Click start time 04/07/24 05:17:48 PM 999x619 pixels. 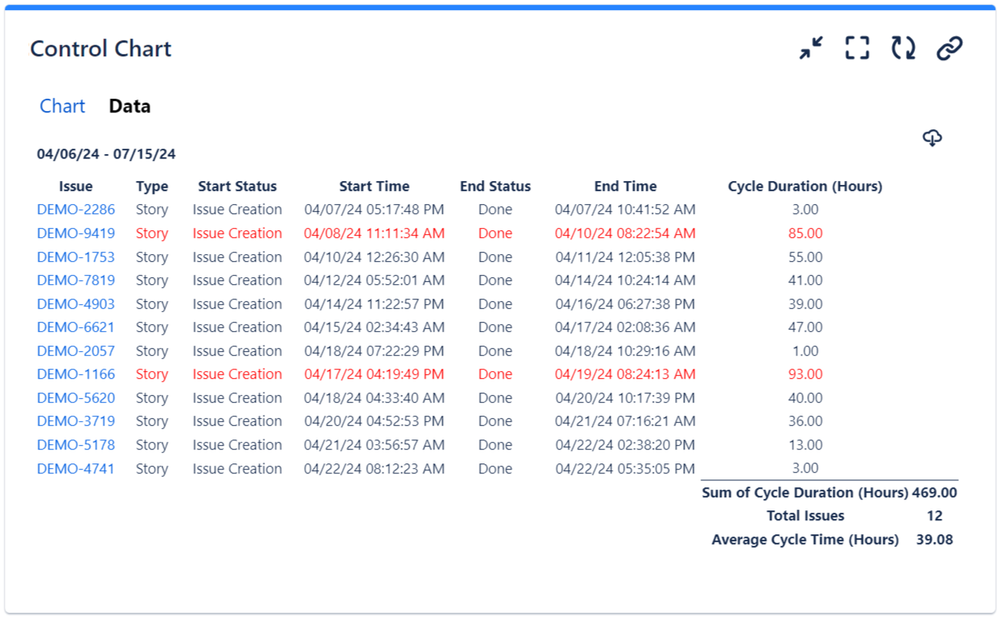[374, 210]
